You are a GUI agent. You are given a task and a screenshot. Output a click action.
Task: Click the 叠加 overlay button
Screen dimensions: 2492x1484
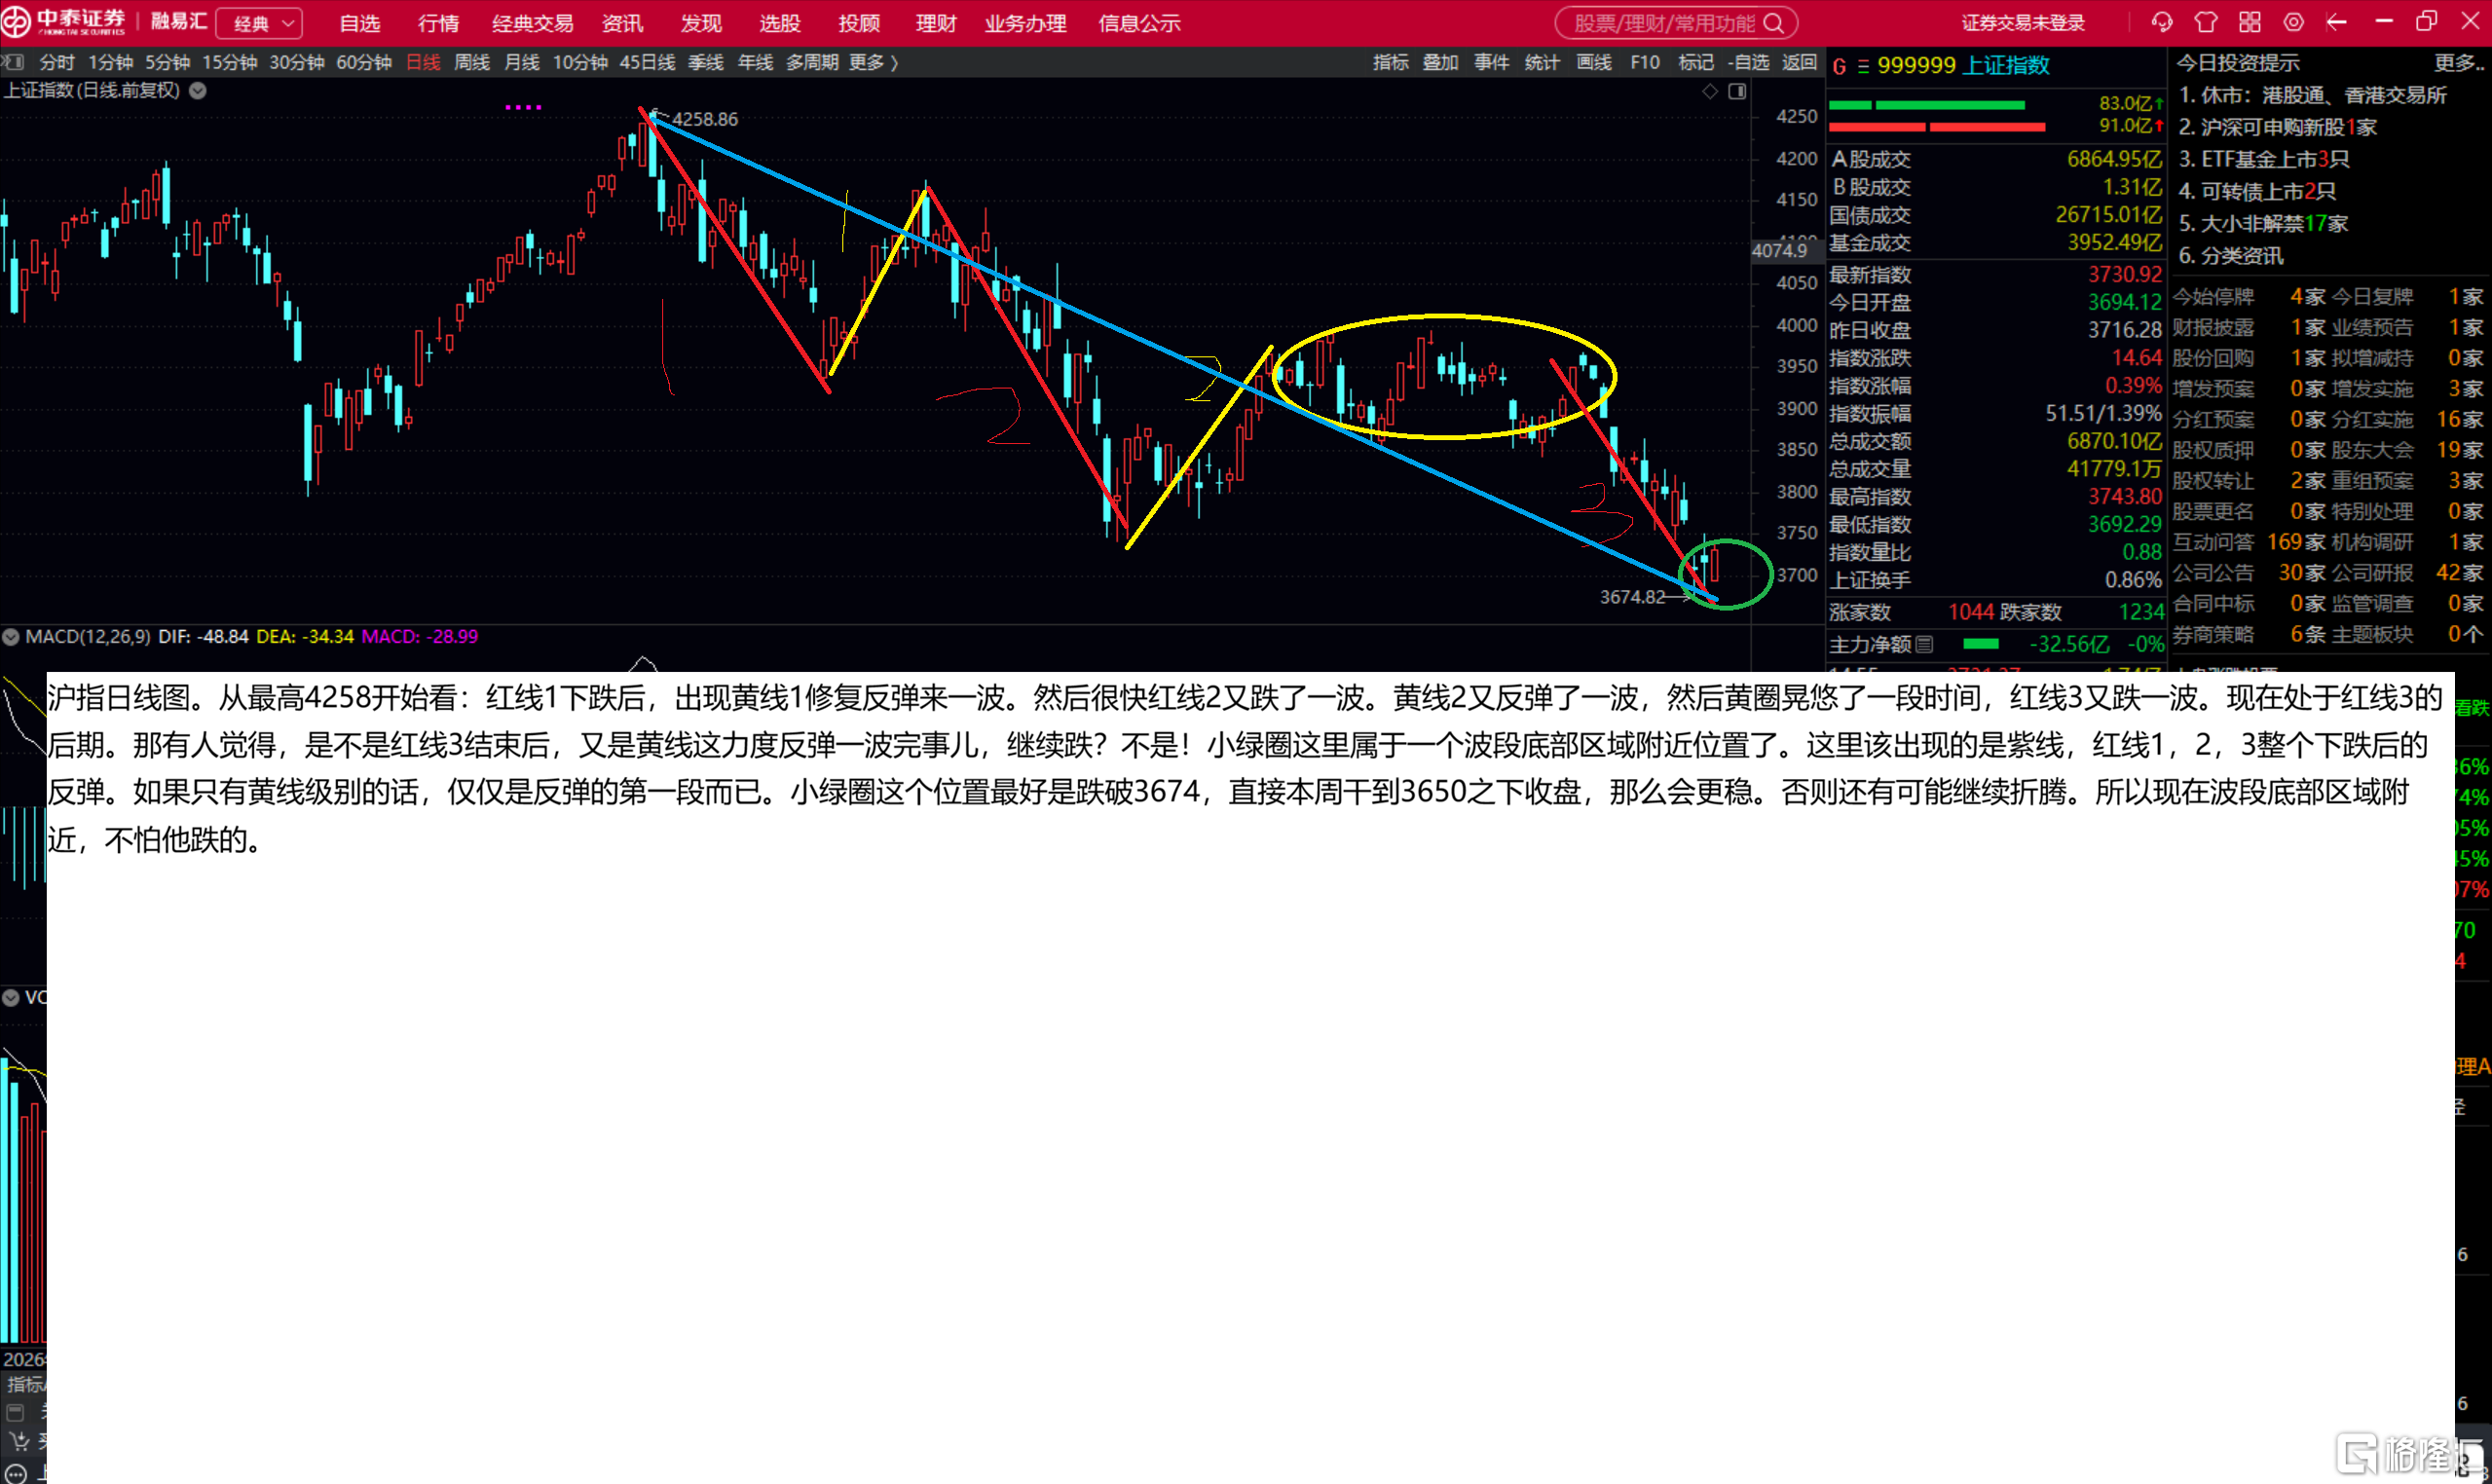(1441, 62)
